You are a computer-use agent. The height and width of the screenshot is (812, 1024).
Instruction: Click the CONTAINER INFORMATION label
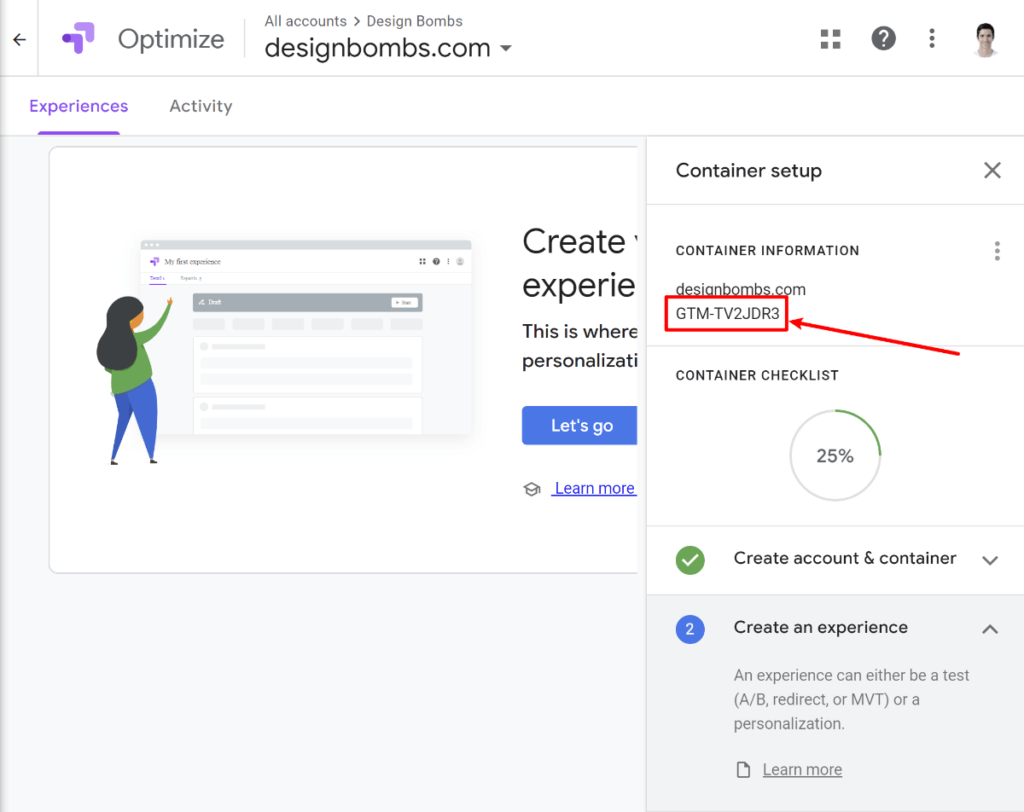pyautogui.click(x=767, y=251)
